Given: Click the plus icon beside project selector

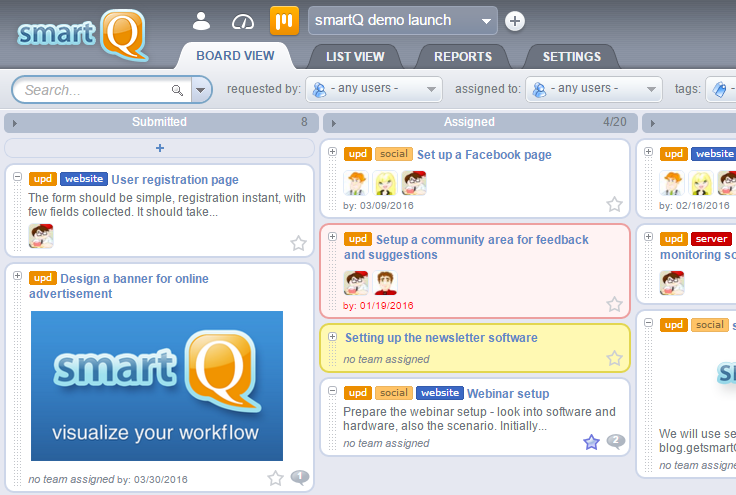Looking at the screenshot, I should point(514,20).
